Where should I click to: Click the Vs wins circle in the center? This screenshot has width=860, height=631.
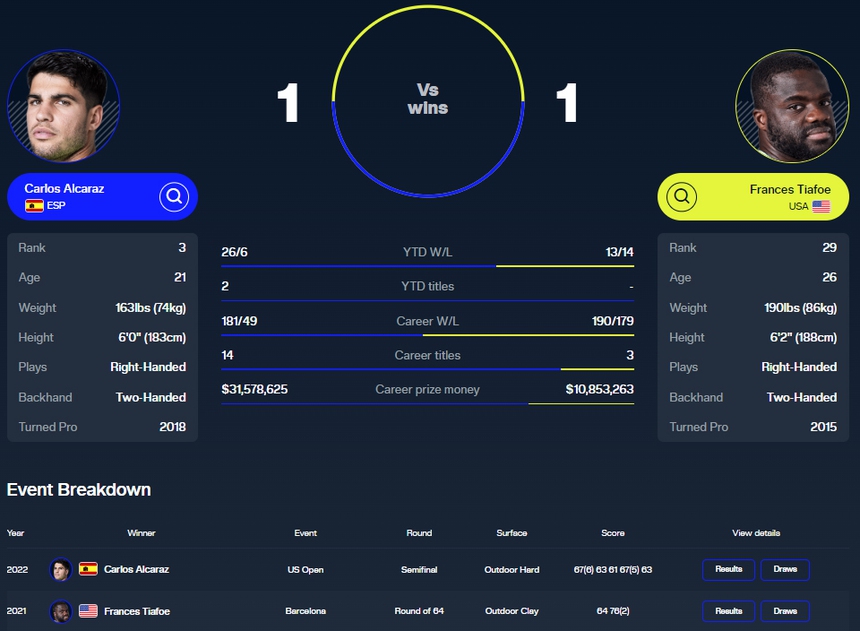428,99
